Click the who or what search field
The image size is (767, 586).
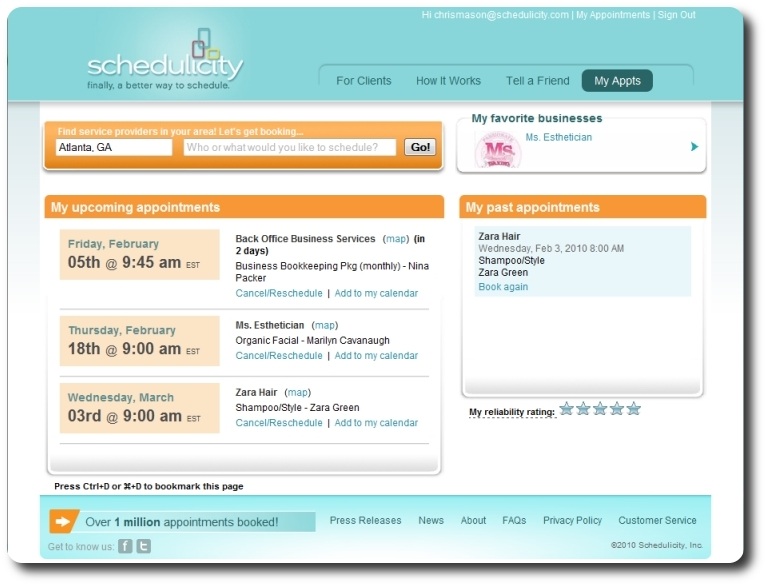click(x=290, y=147)
